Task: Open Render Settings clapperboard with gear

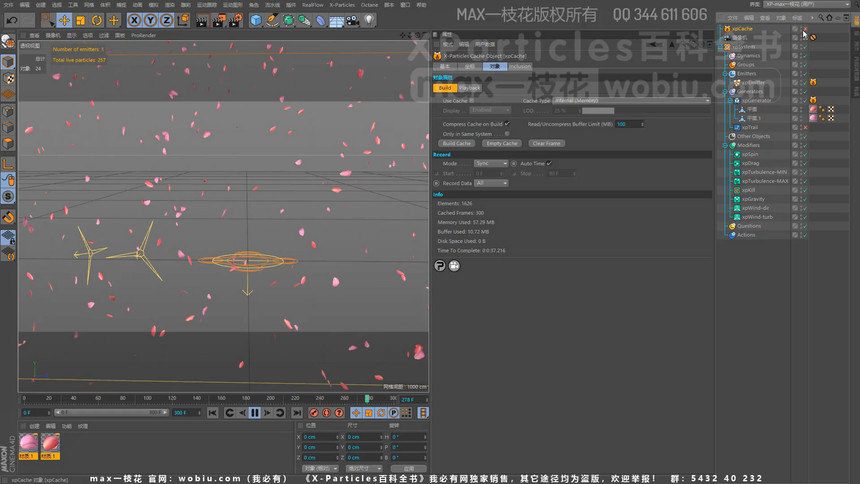Action: click(x=235, y=21)
